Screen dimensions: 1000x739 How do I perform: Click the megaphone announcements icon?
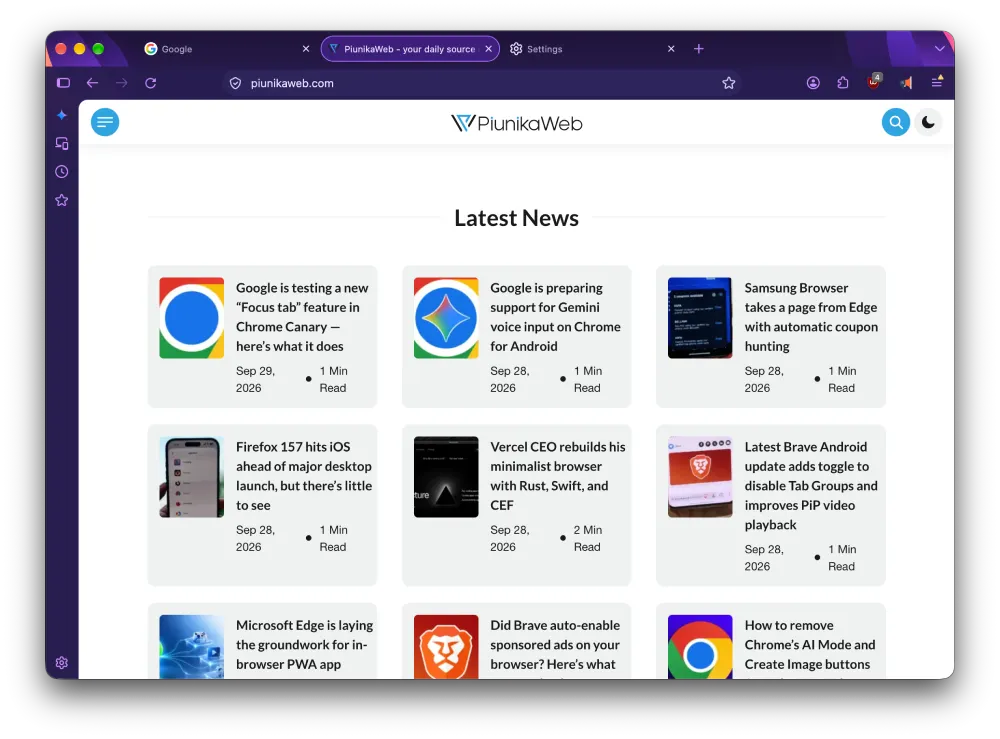pyautogui.click(x=906, y=83)
